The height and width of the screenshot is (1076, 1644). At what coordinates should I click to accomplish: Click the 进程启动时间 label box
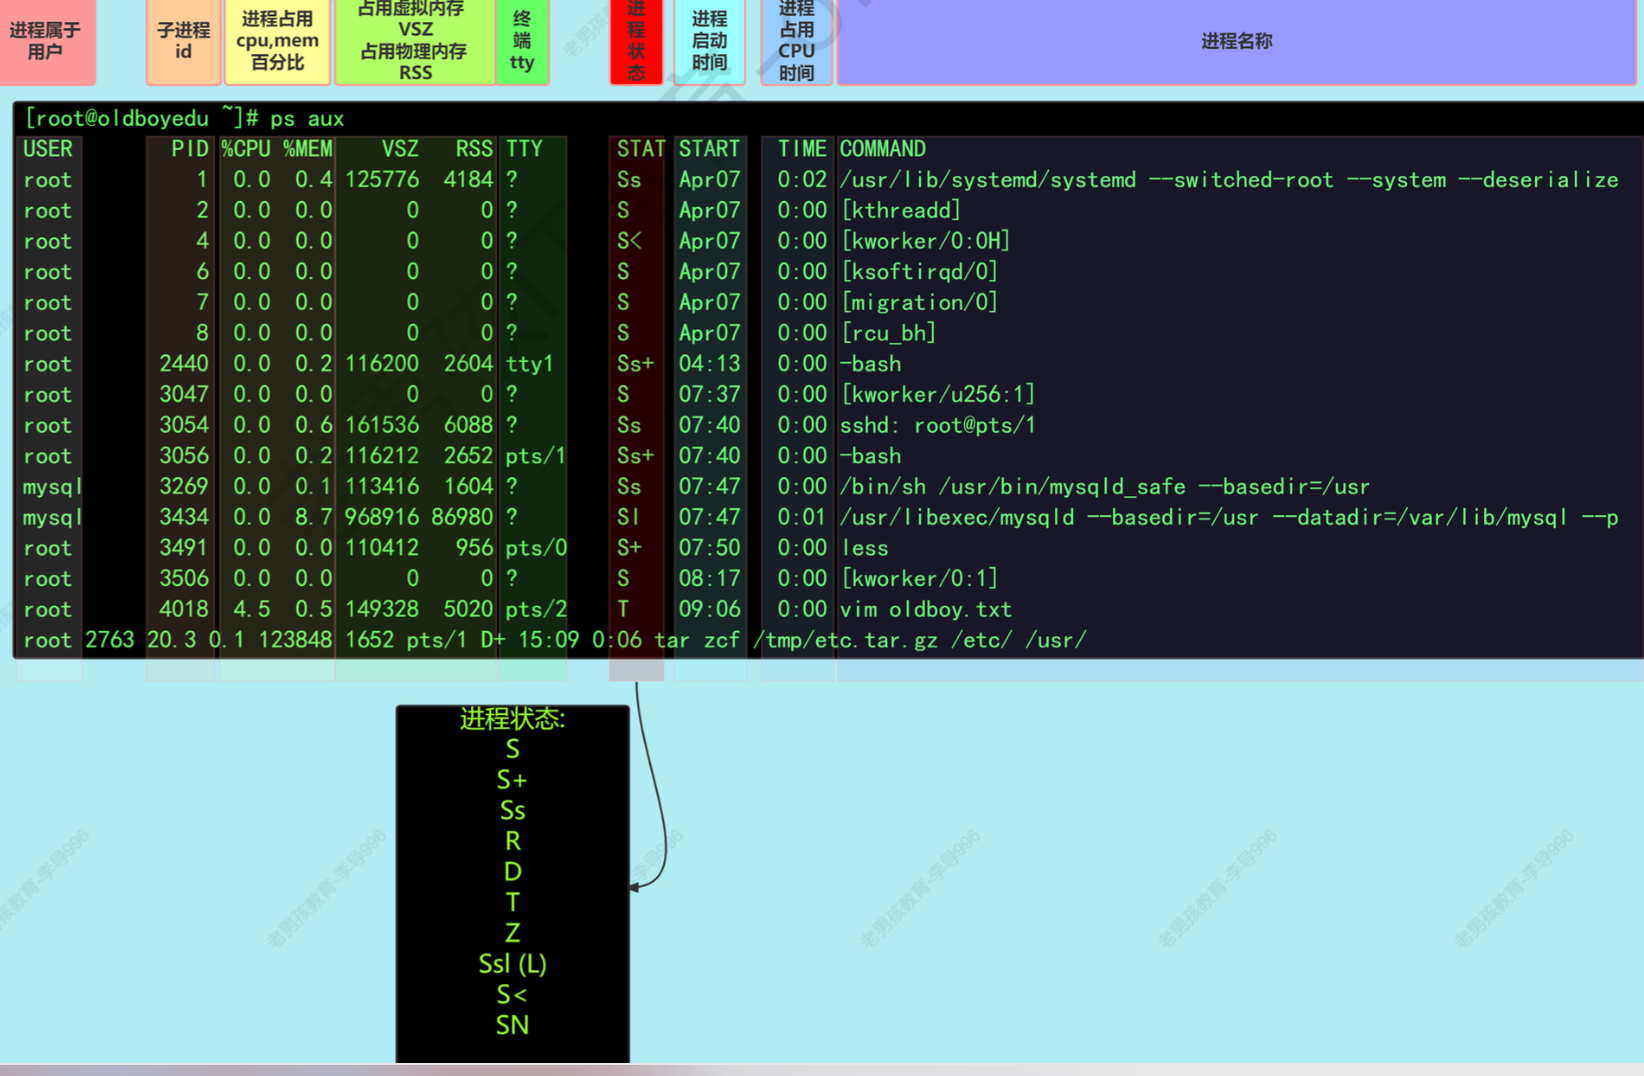point(709,41)
